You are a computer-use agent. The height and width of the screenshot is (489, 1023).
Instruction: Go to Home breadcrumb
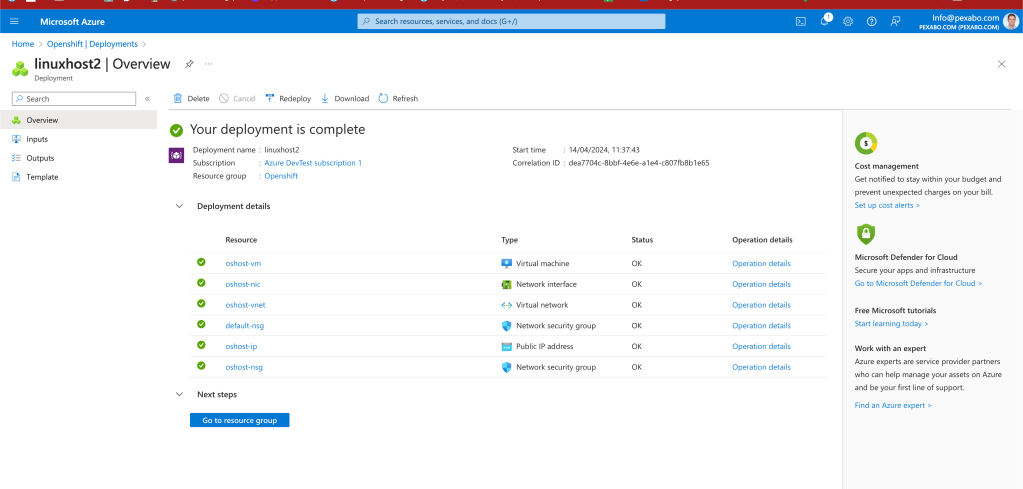click(23, 44)
